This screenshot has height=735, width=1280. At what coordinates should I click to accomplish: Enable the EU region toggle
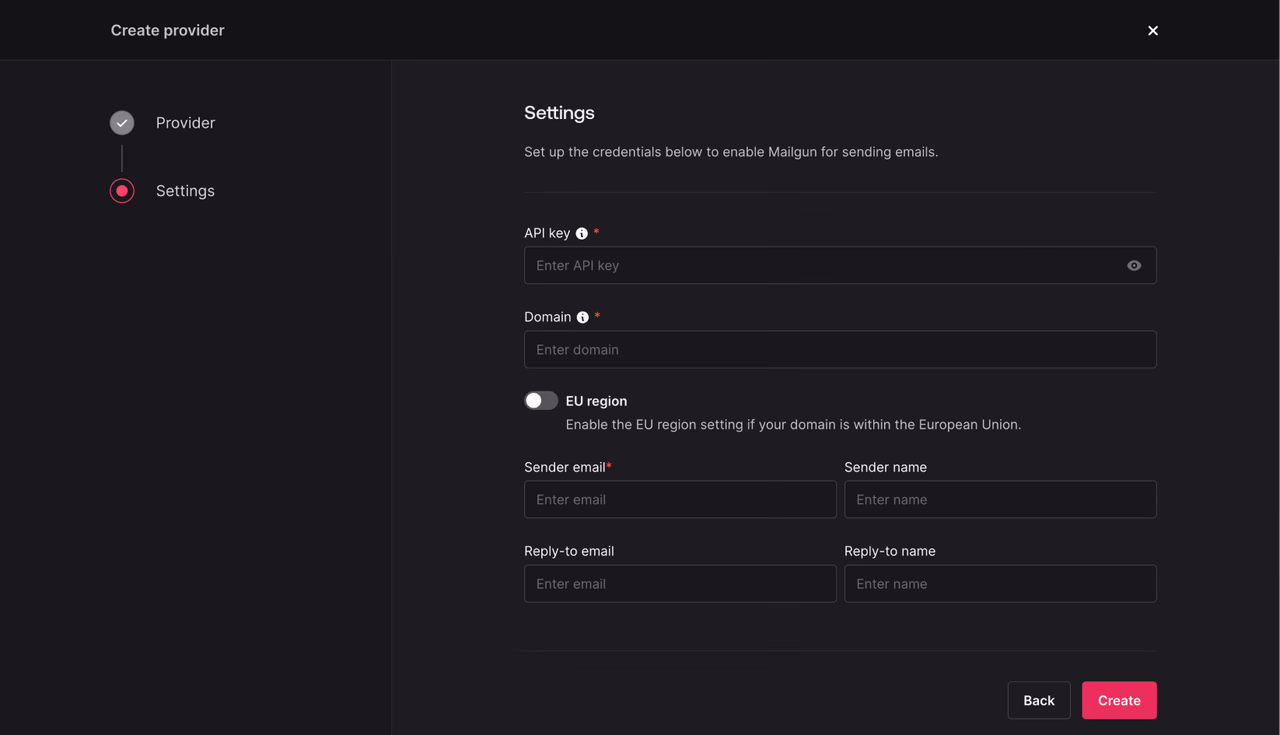pyautogui.click(x=541, y=400)
